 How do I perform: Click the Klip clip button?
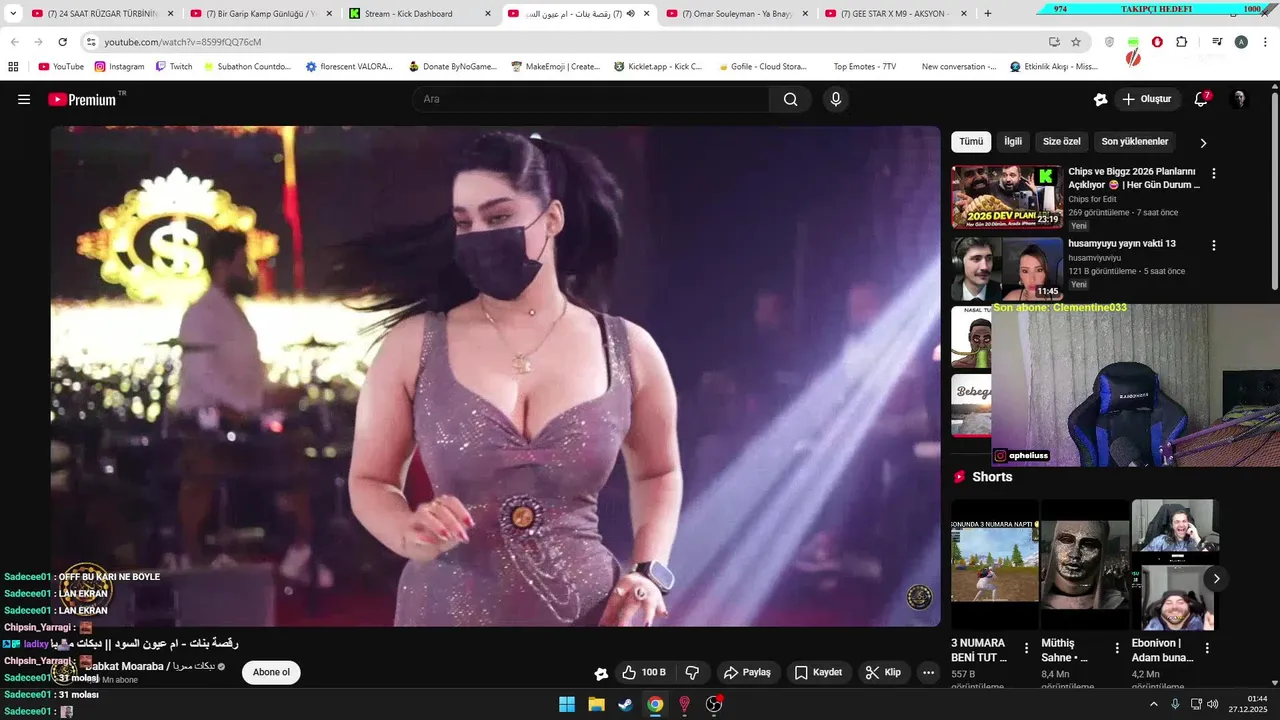tap(883, 672)
